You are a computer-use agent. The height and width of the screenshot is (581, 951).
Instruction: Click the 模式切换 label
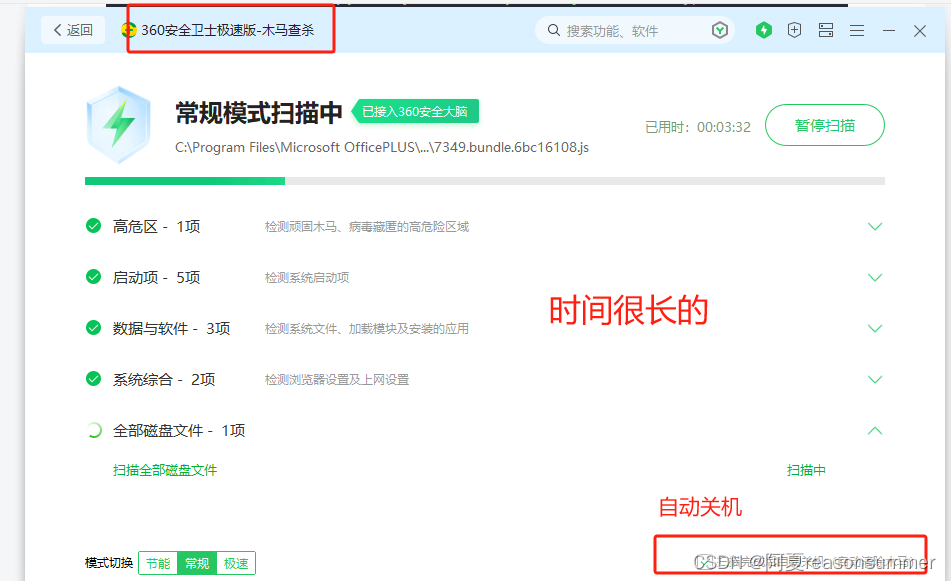tap(109, 563)
